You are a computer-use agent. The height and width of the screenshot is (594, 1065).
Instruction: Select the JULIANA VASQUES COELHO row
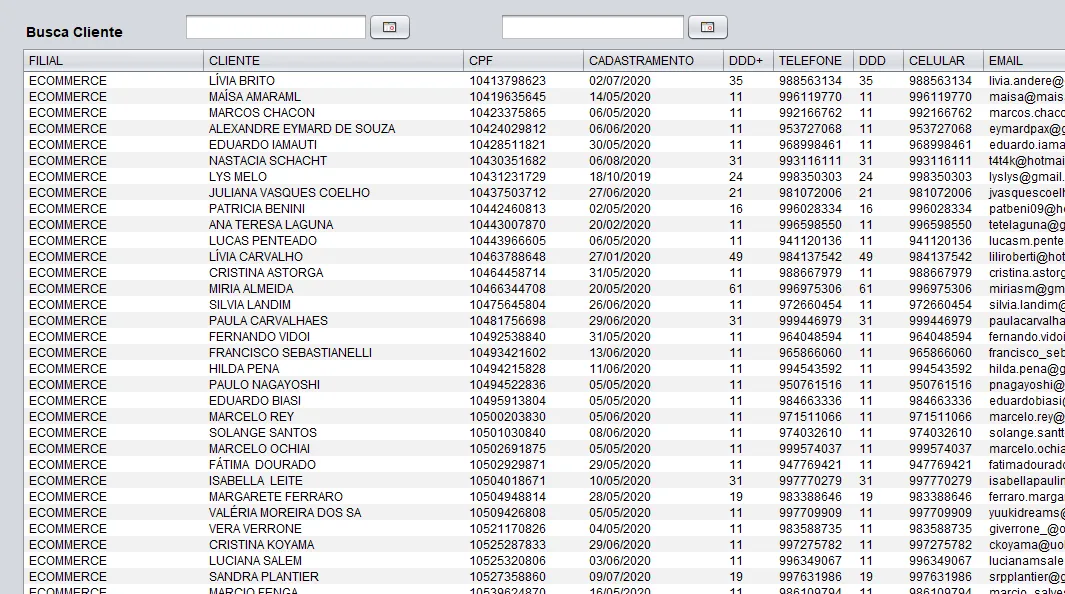[x=544, y=193]
